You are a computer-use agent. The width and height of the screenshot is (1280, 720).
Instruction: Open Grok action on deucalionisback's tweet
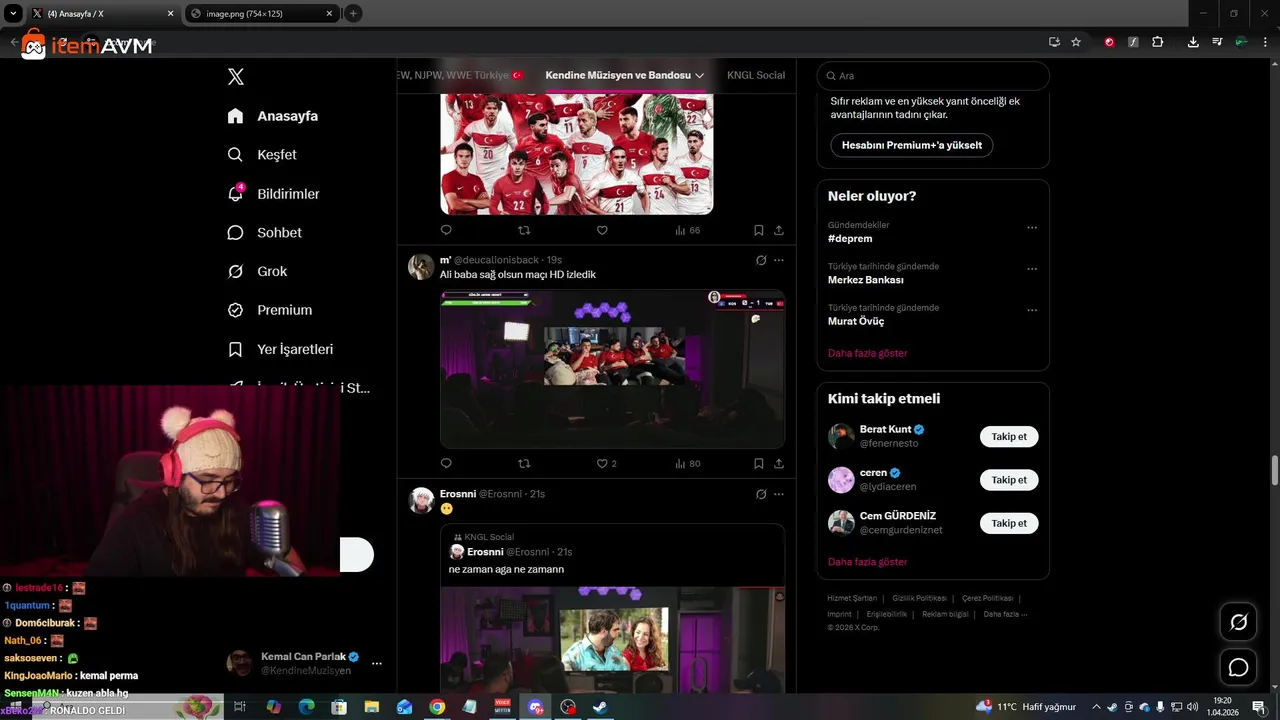761,260
